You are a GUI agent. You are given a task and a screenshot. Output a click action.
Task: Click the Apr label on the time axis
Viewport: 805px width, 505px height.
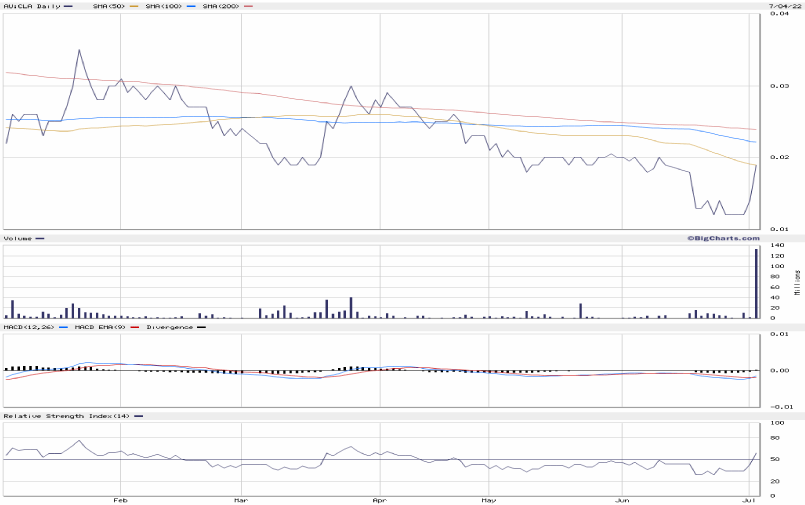(x=378, y=499)
